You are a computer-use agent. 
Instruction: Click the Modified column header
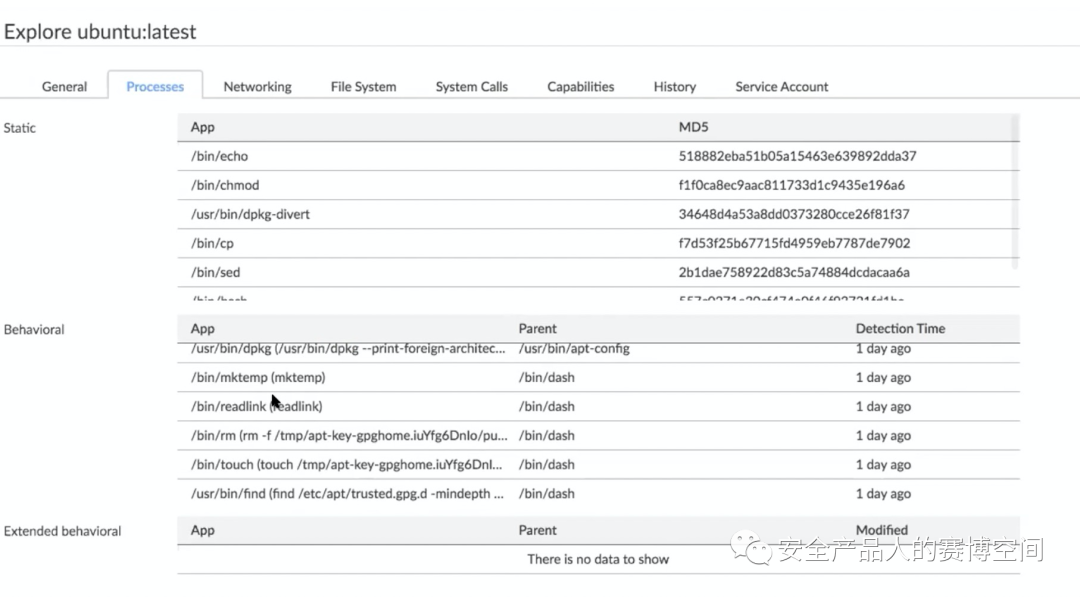pyautogui.click(x=882, y=530)
